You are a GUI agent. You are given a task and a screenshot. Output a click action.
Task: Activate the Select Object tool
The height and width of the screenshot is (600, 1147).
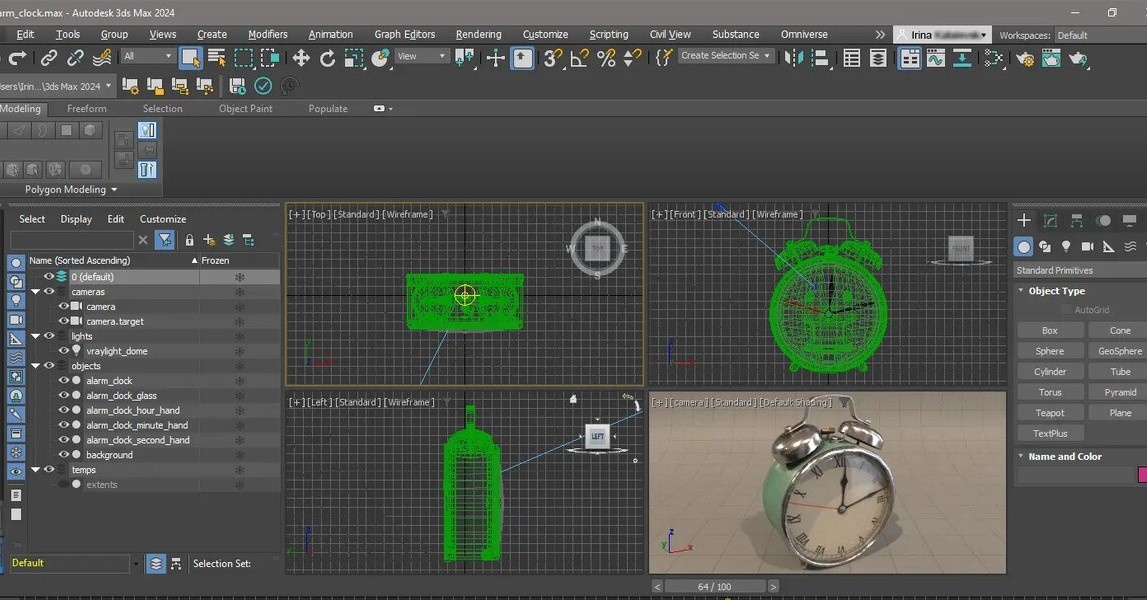coord(190,59)
